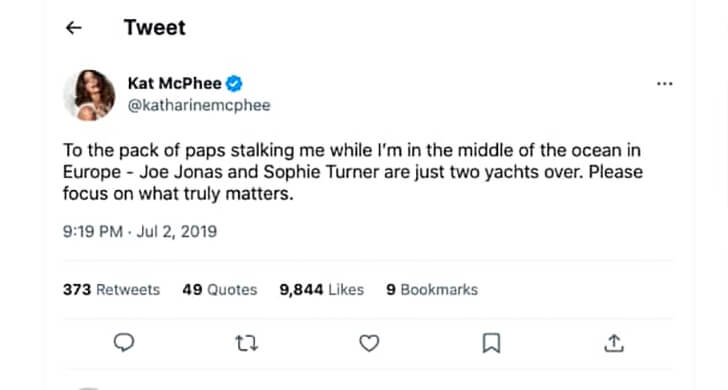This screenshot has height=390, width=728.
Task: View the 49 Quotes list
Action: click(x=220, y=290)
